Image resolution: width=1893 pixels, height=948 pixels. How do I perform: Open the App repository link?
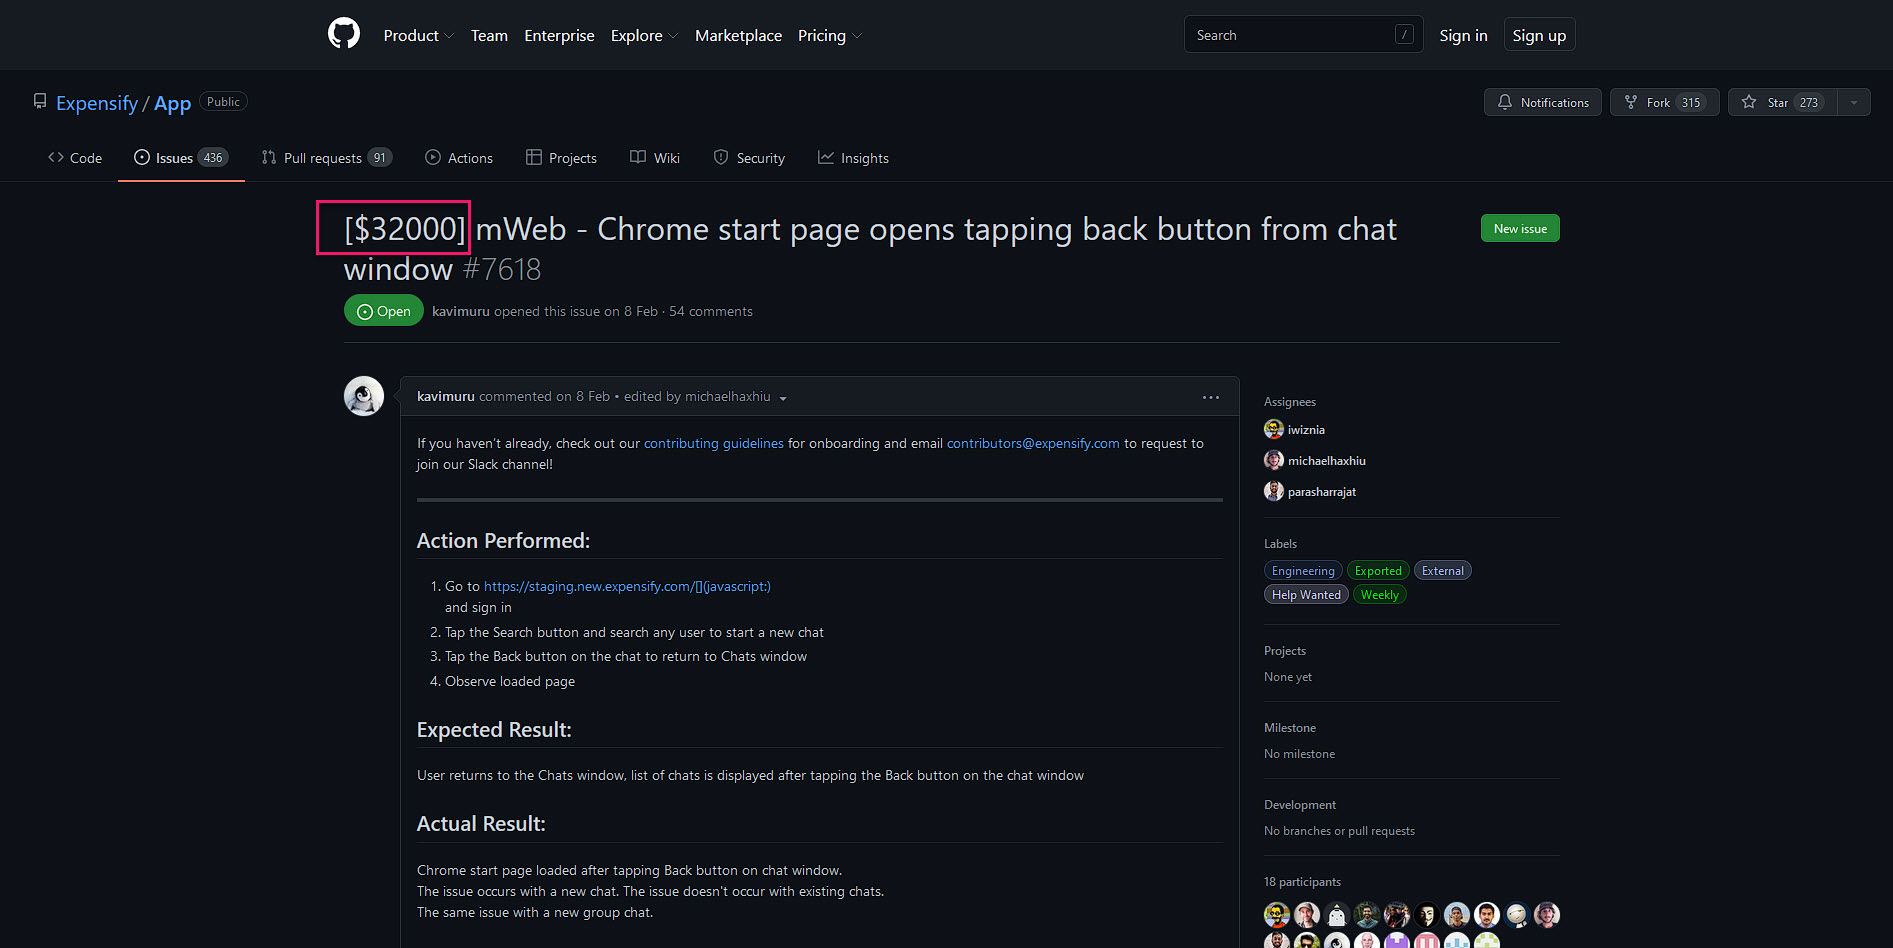coord(172,103)
